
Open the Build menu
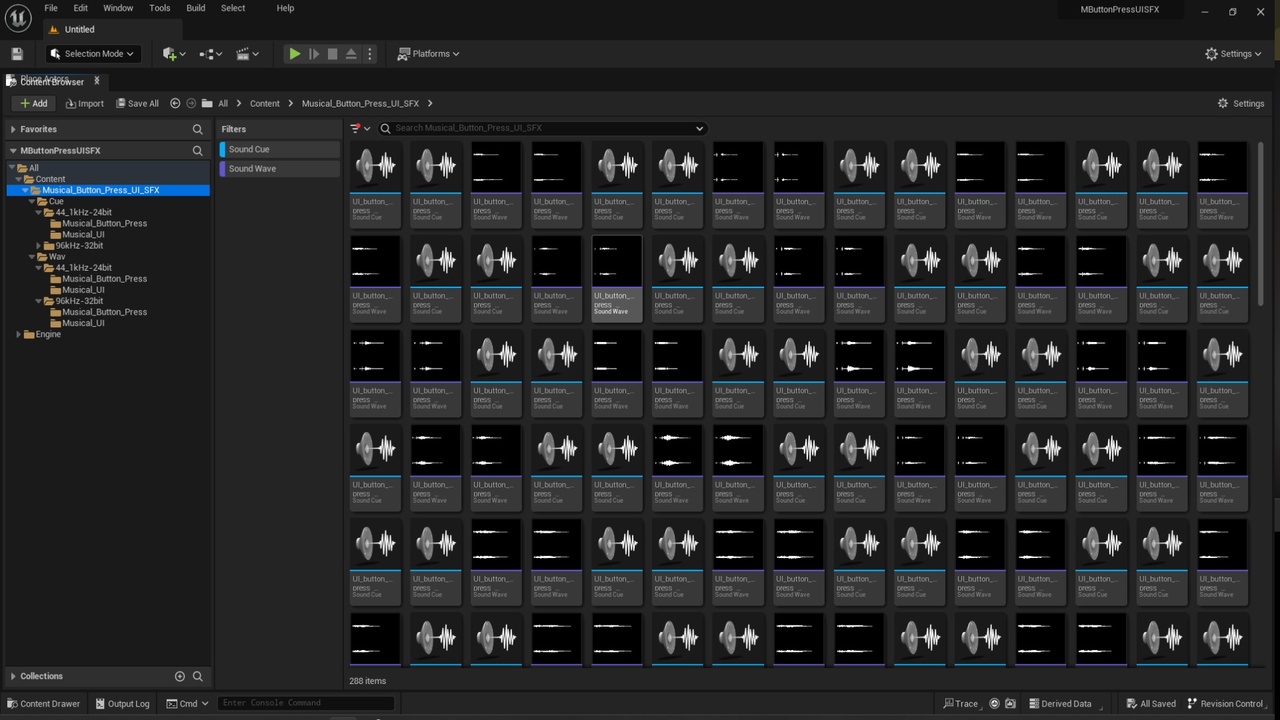196,8
